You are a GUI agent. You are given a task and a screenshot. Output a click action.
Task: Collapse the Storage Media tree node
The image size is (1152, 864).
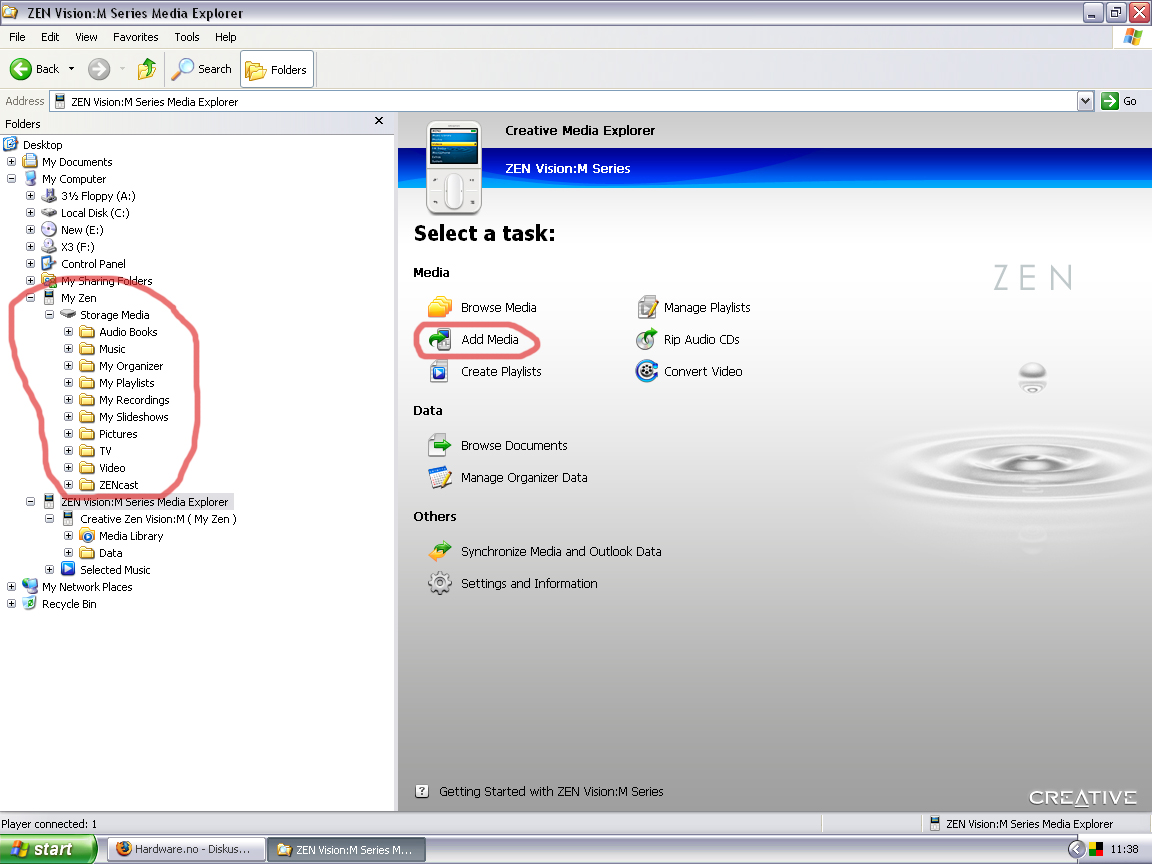[49, 314]
